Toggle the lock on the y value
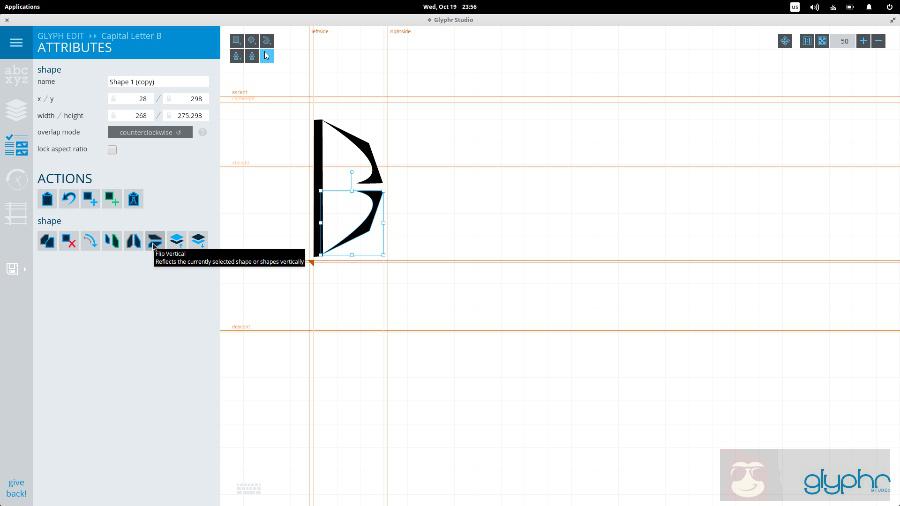This screenshot has height=506, width=900. click(169, 99)
